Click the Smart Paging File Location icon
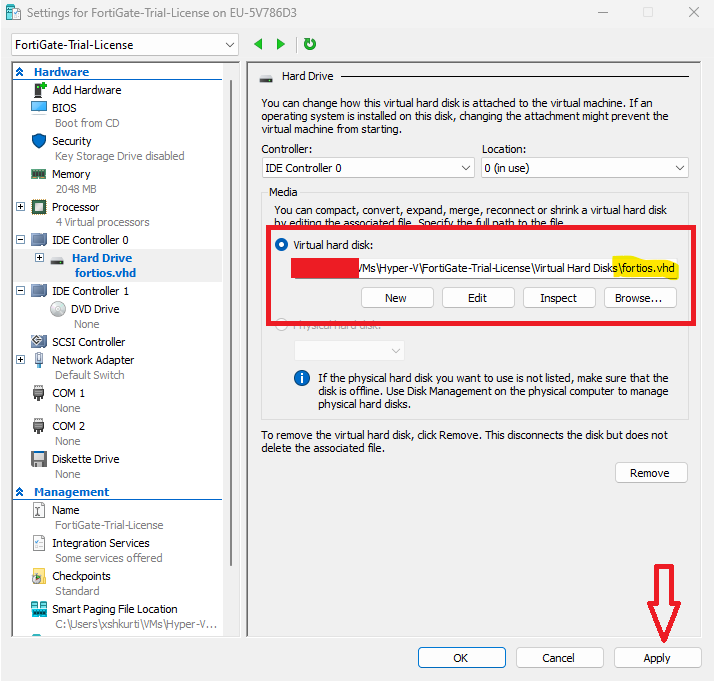 [39, 609]
